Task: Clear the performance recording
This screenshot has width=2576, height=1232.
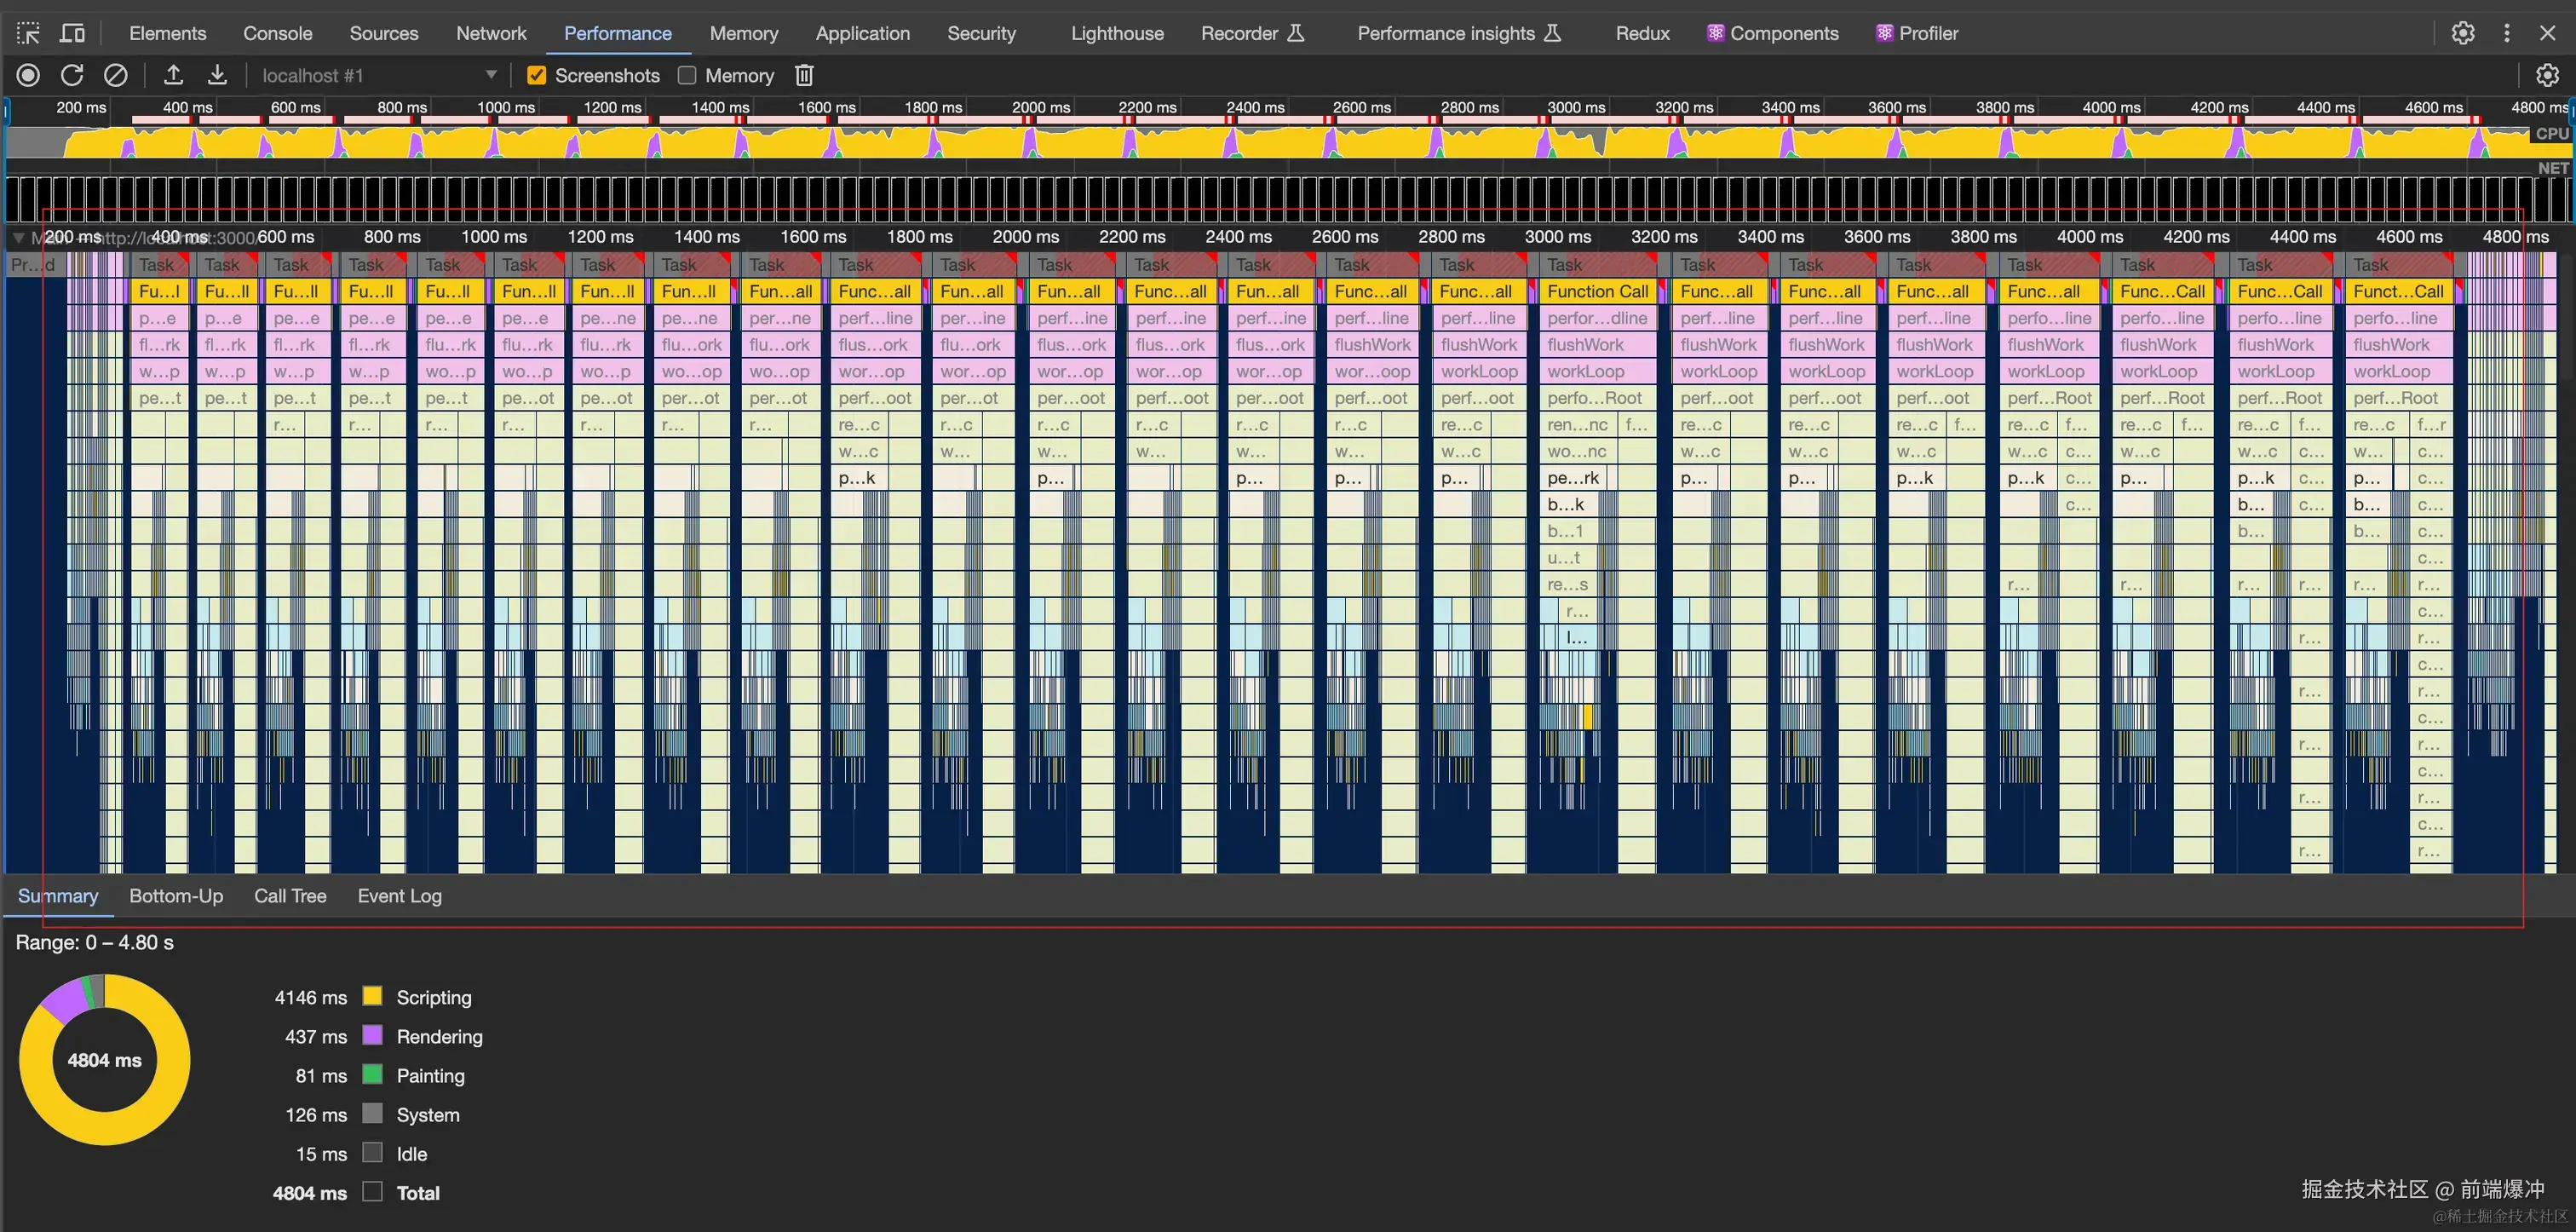Action: point(116,75)
